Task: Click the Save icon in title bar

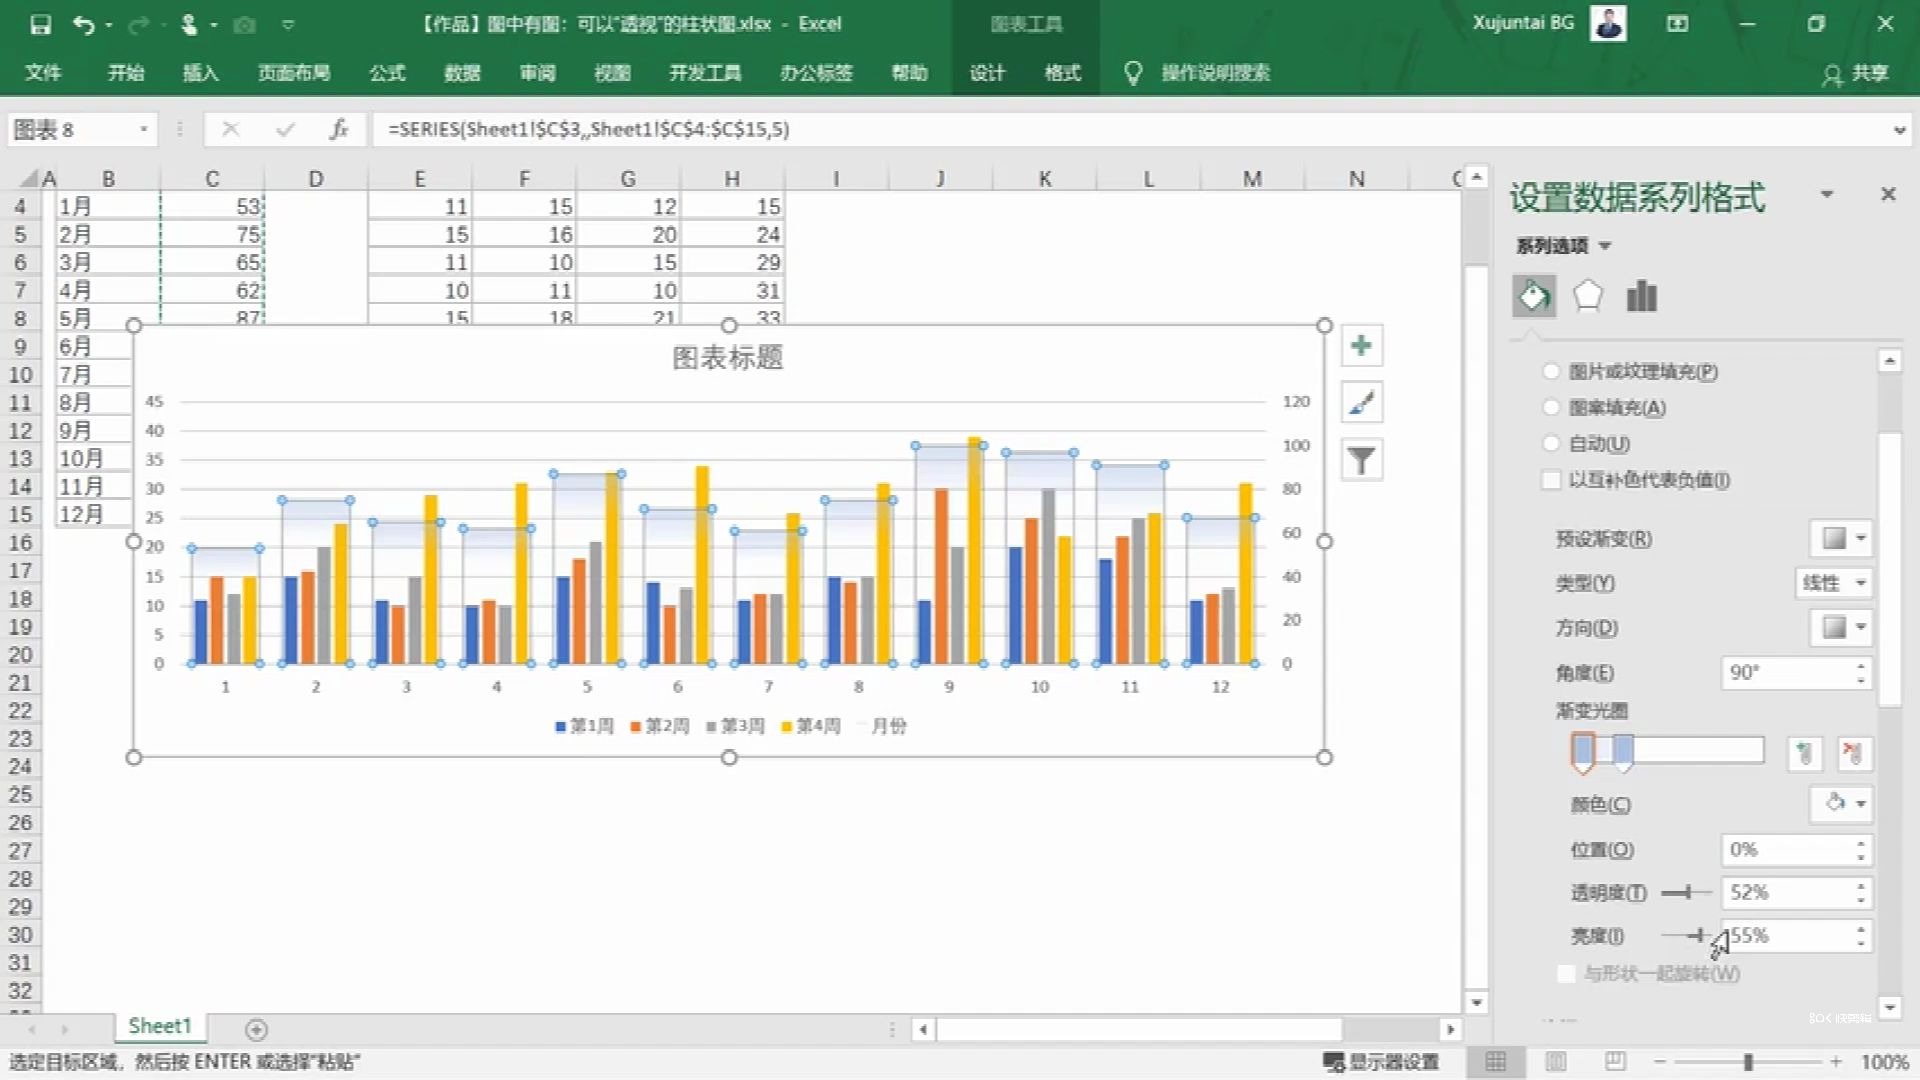Action: pos(40,24)
